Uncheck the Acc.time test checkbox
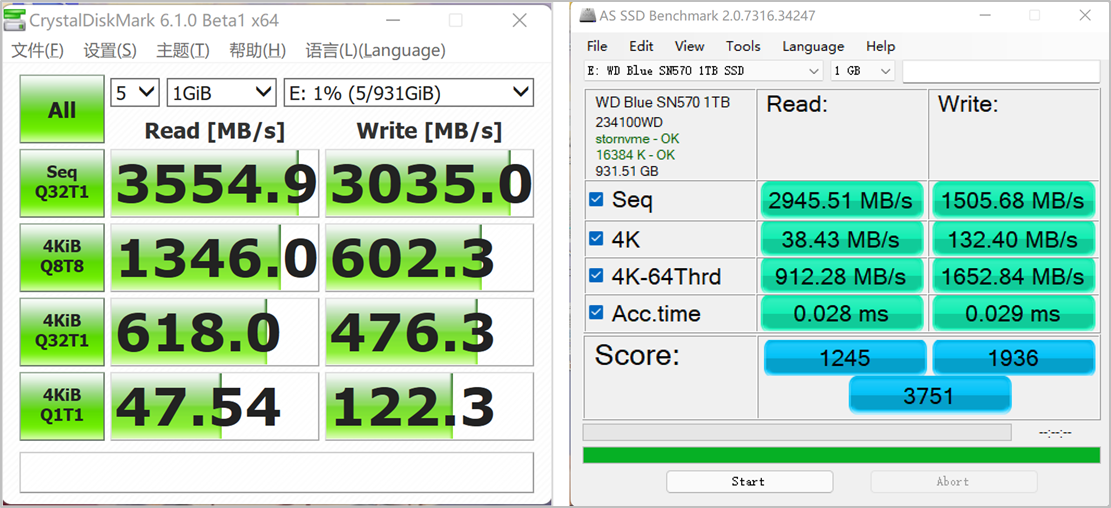Screen dimensions: 1111x508 coord(597,312)
